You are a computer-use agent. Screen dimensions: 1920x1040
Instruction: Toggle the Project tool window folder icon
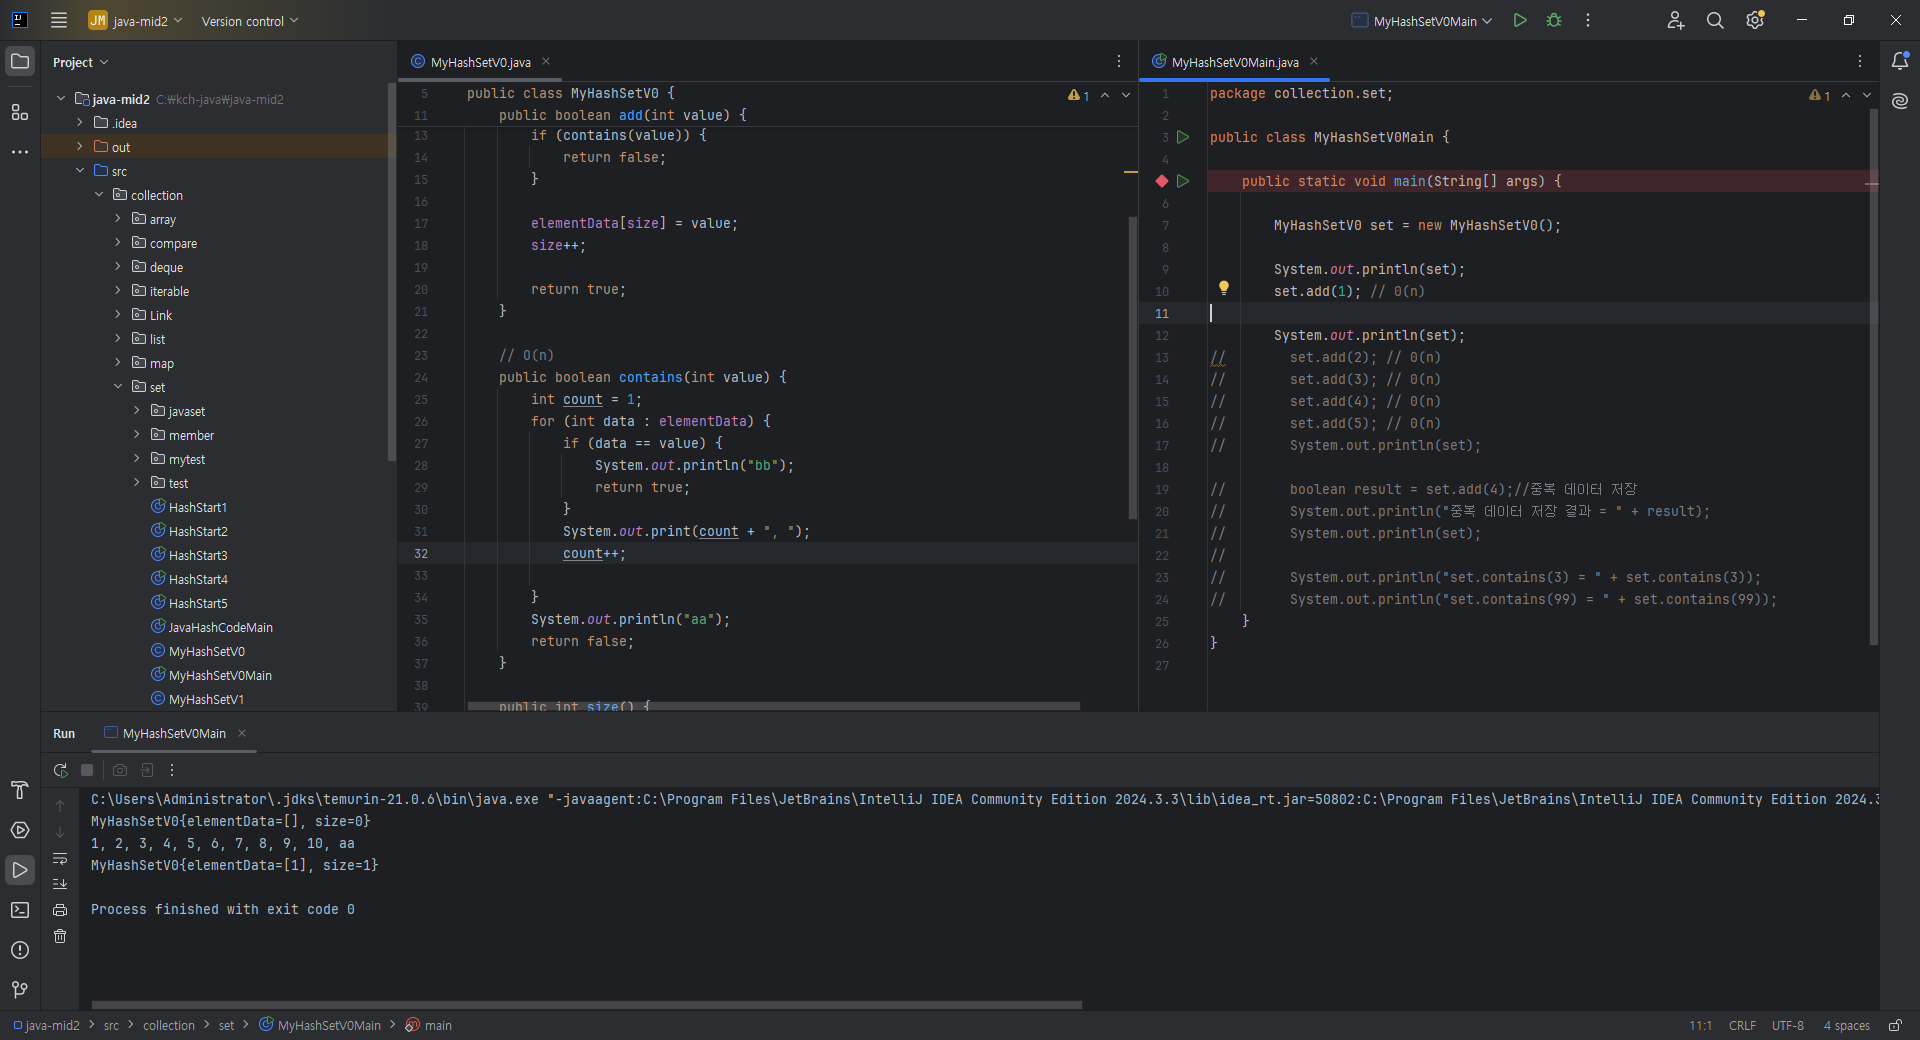[x=20, y=61]
